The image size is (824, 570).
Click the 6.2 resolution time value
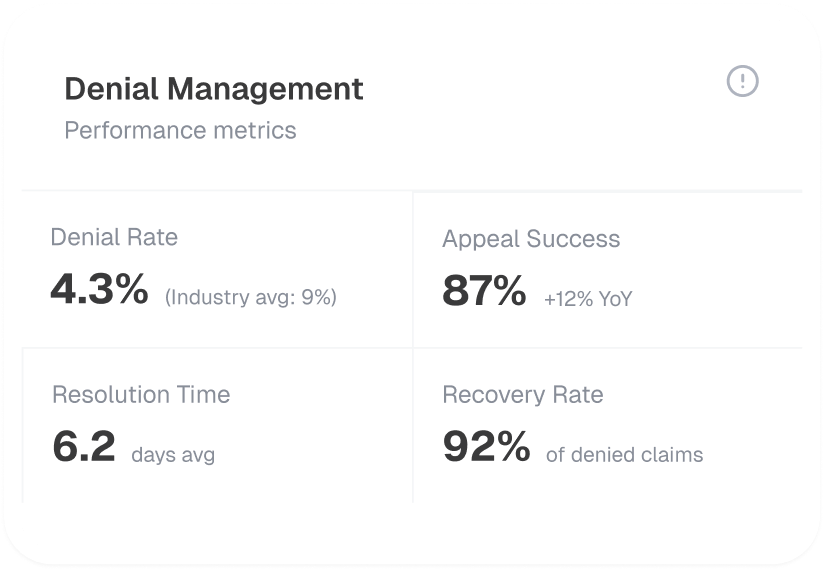84,446
